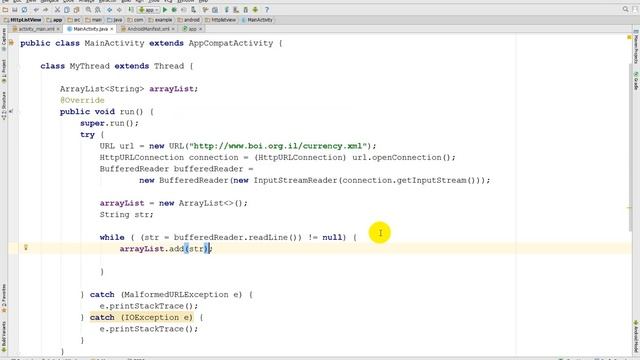Click the yellow intention lightbulb in gutter

click(26, 247)
